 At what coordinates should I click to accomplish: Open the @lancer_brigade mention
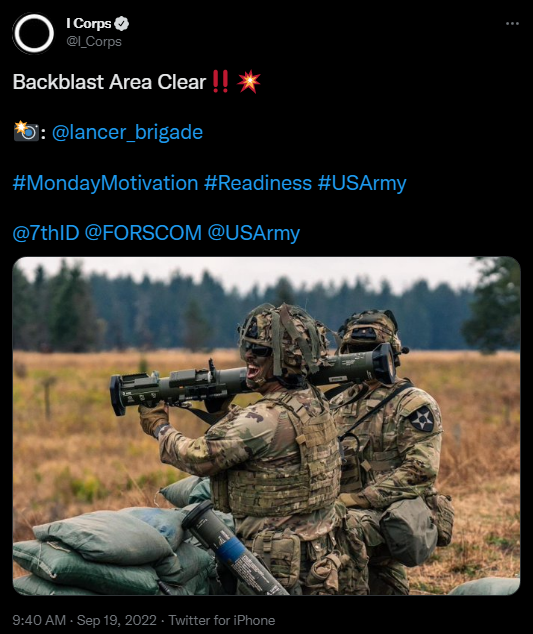(127, 133)
